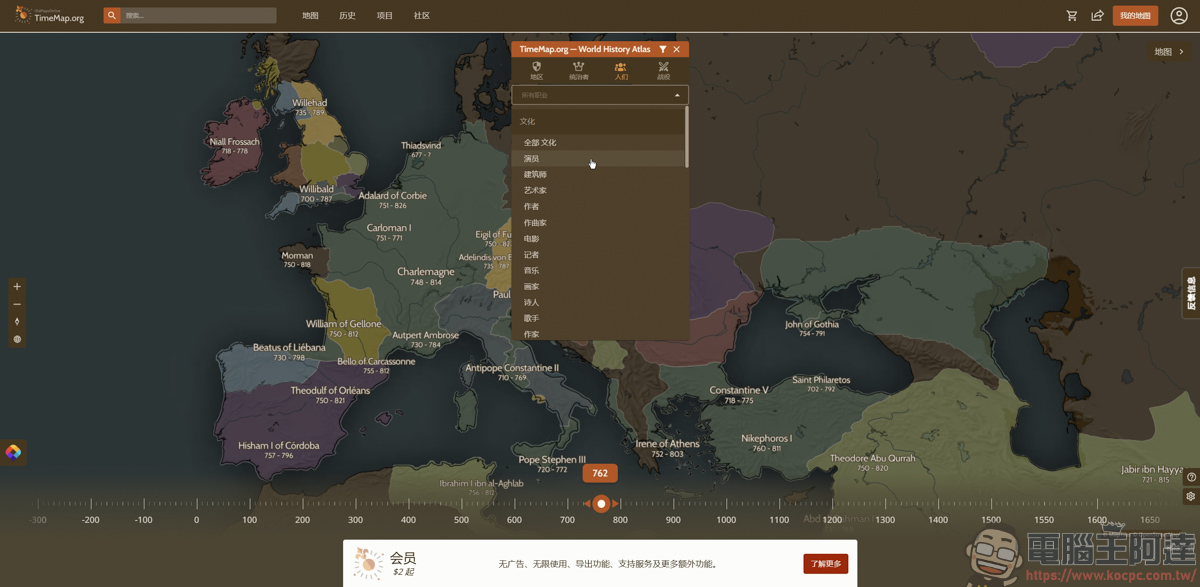Switch to the 地区 tab
The height and width of the screenshot is (587, 1200).
537,71
